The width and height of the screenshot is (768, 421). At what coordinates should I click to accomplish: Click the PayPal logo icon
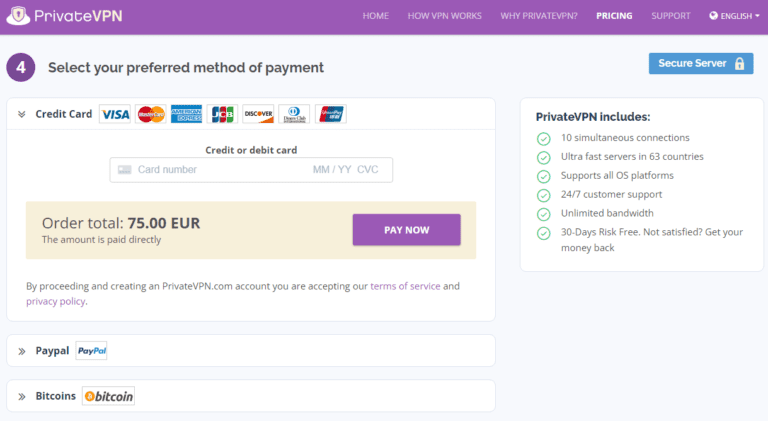(x=91, y=351)
